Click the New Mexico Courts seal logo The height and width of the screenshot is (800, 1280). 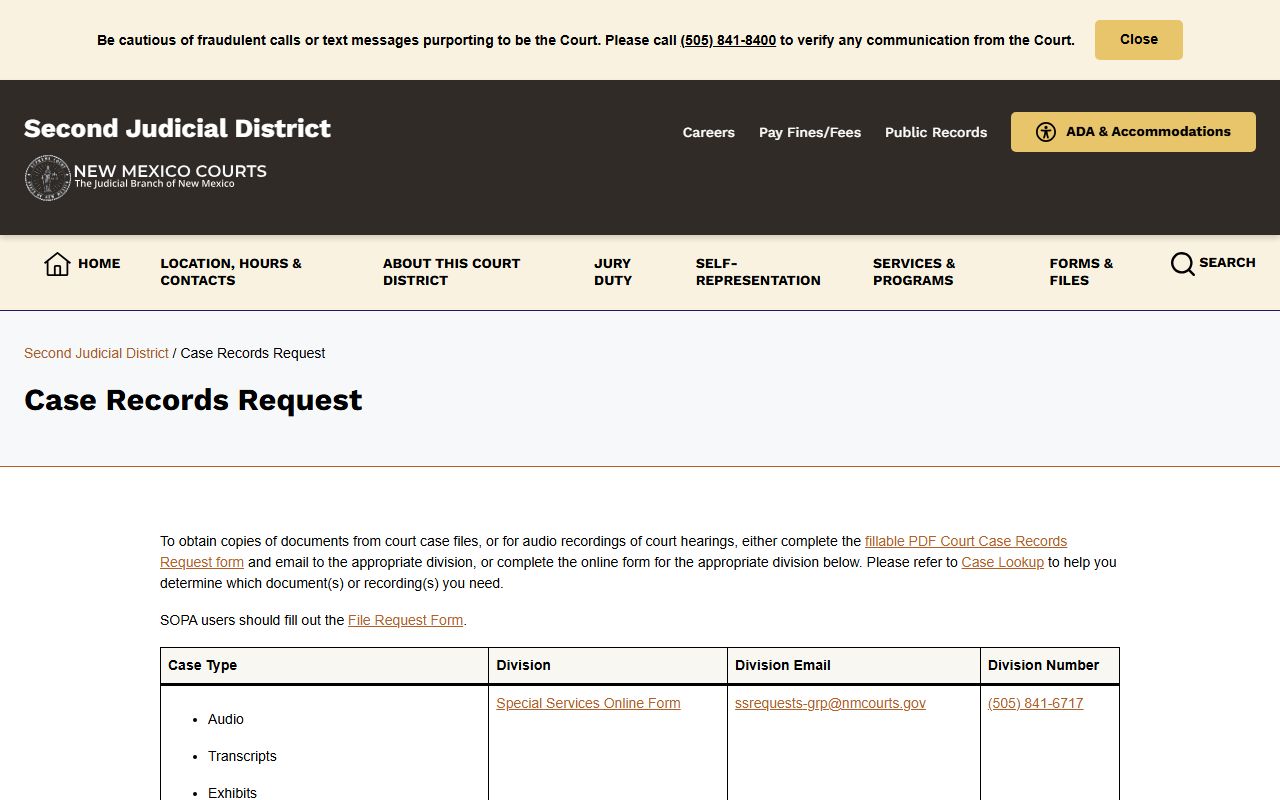coord(47,178)
